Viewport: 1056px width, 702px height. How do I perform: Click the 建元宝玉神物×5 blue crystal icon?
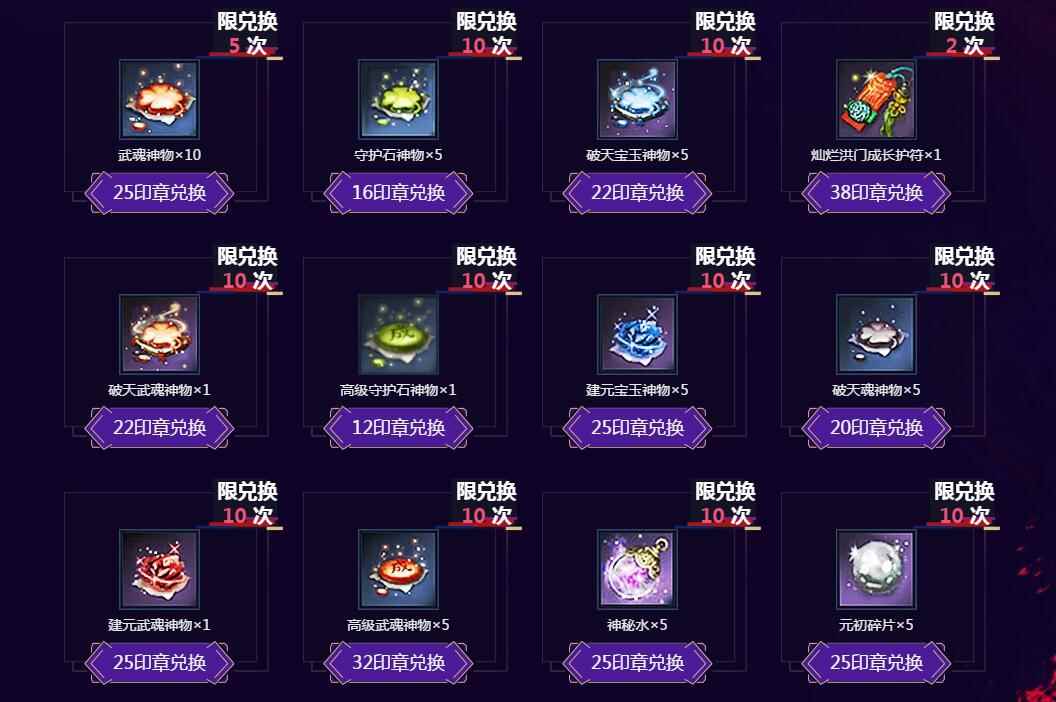coord(637,334)
